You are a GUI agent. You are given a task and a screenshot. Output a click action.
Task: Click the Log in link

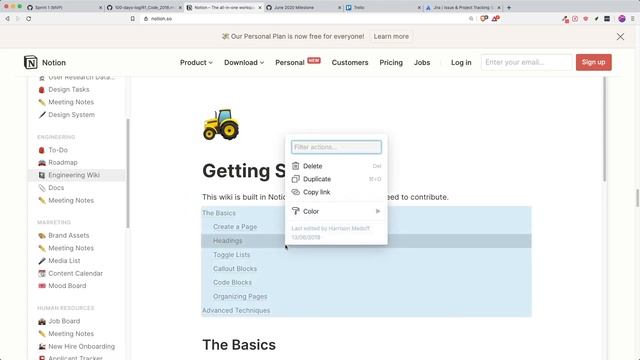coord(461,62)
